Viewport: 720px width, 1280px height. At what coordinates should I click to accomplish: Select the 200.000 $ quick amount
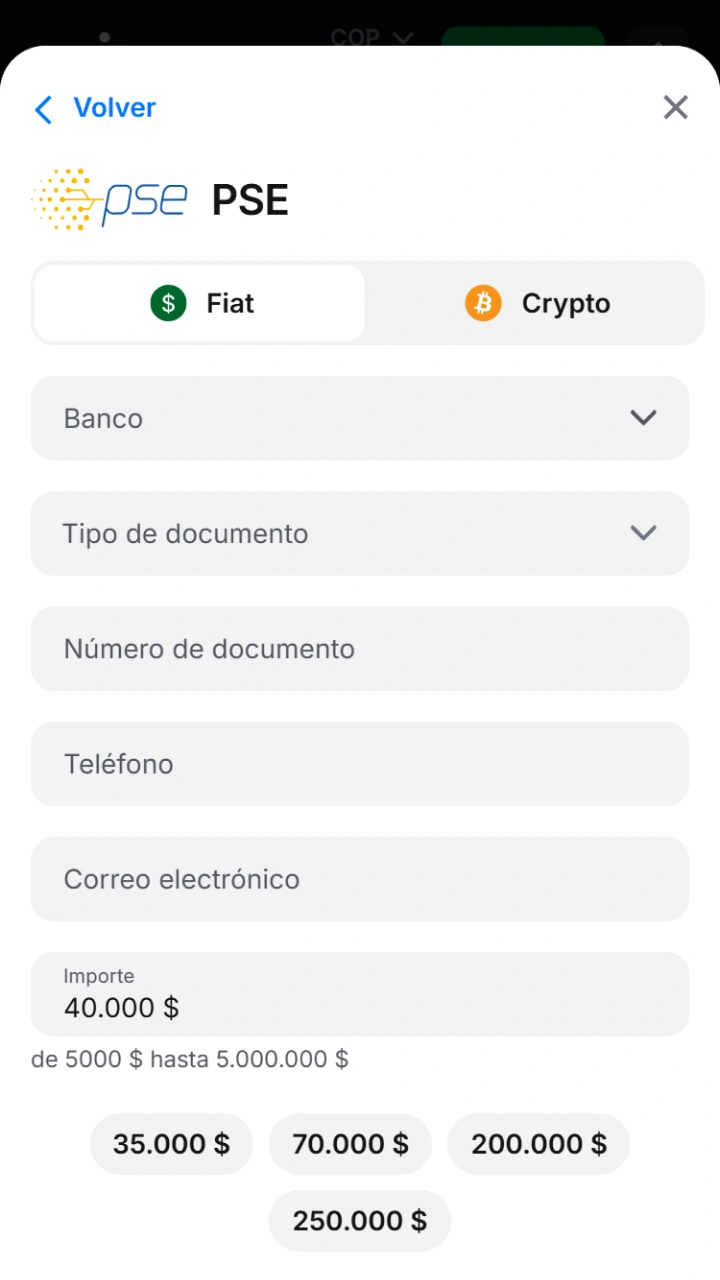539,1144
